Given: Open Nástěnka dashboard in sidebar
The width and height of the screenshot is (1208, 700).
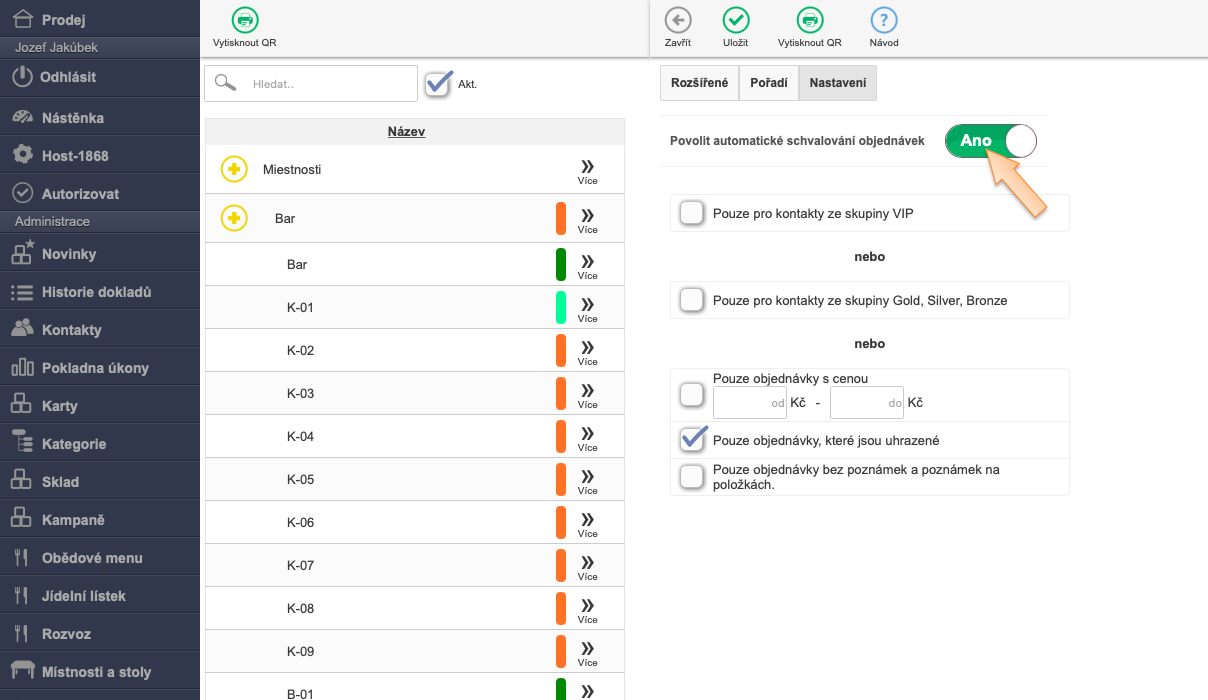Looking at the screenshot, I should 72,118.
